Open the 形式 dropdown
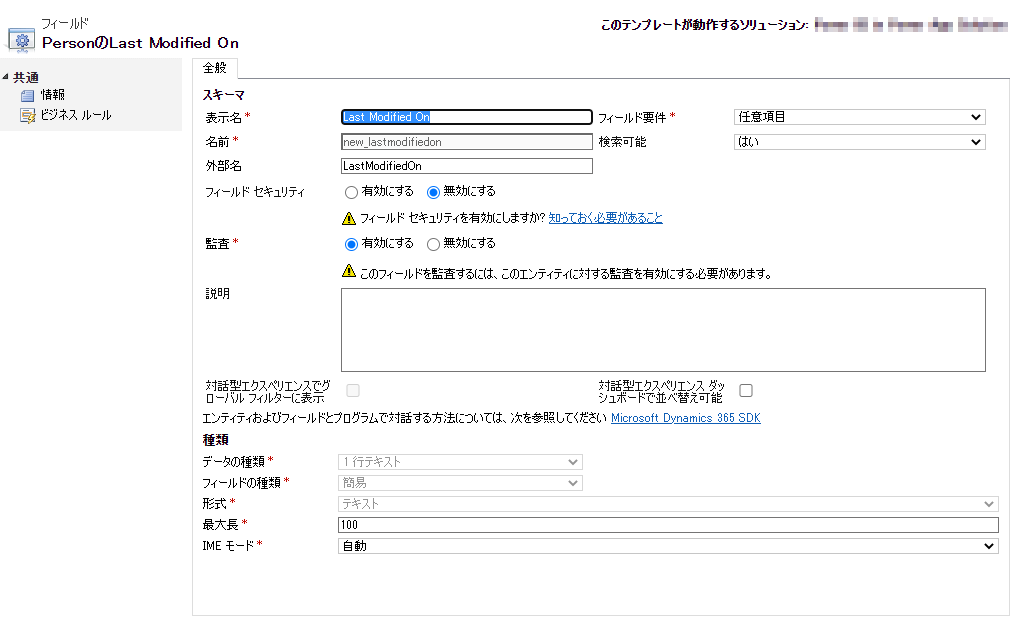Viewport: 1013px width, 625px height. click(x=668, y=503)
